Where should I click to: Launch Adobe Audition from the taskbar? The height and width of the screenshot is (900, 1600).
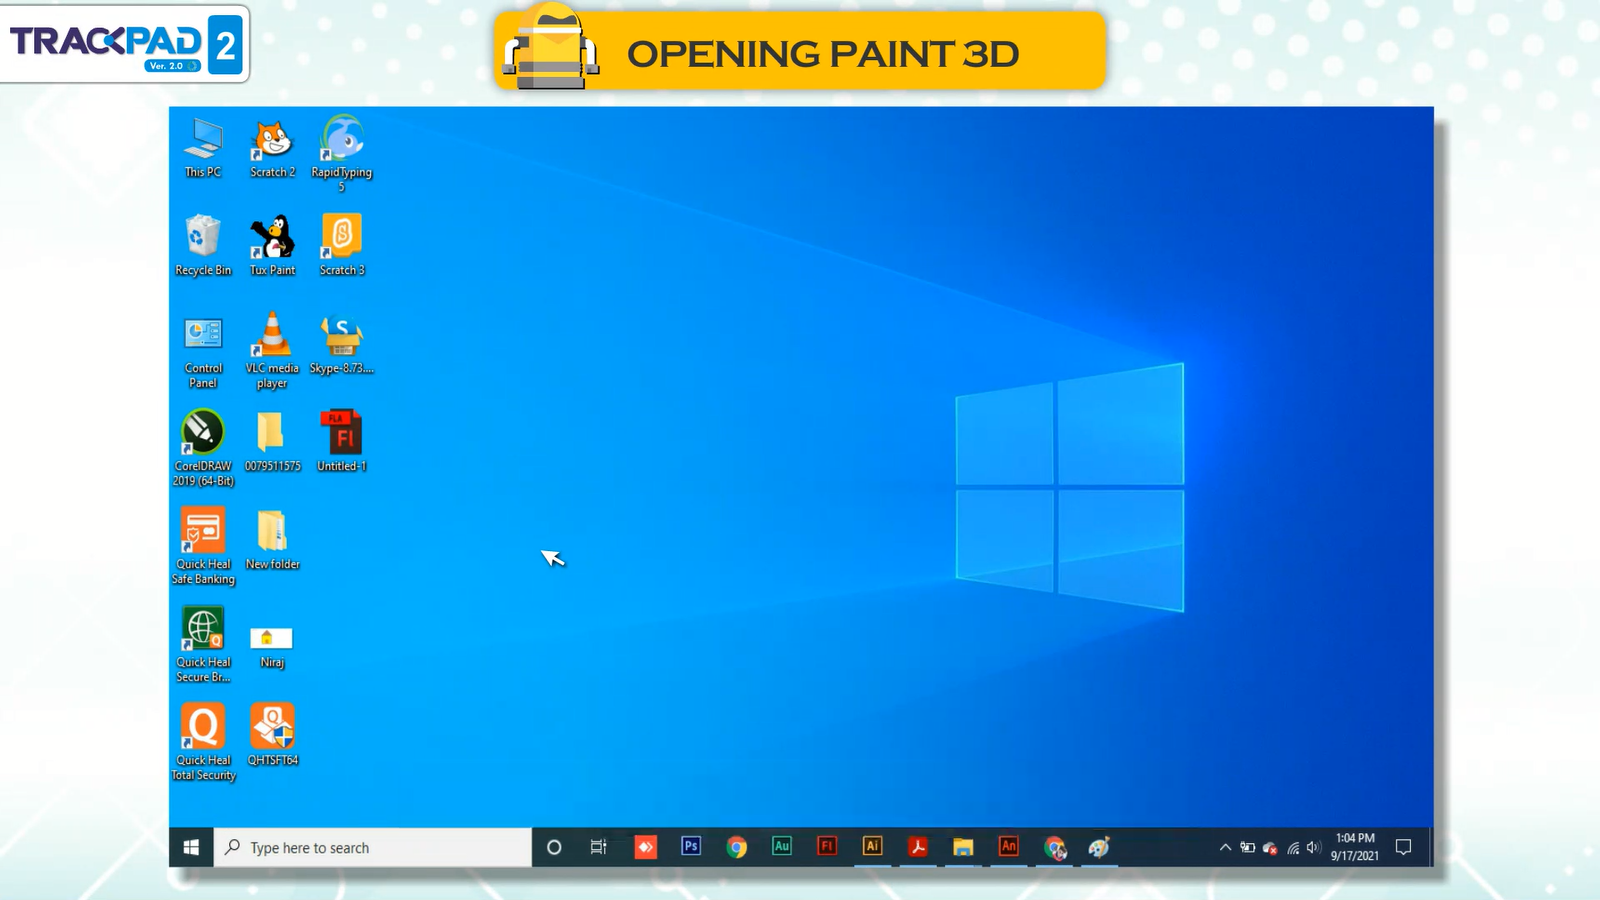[782, 847]
